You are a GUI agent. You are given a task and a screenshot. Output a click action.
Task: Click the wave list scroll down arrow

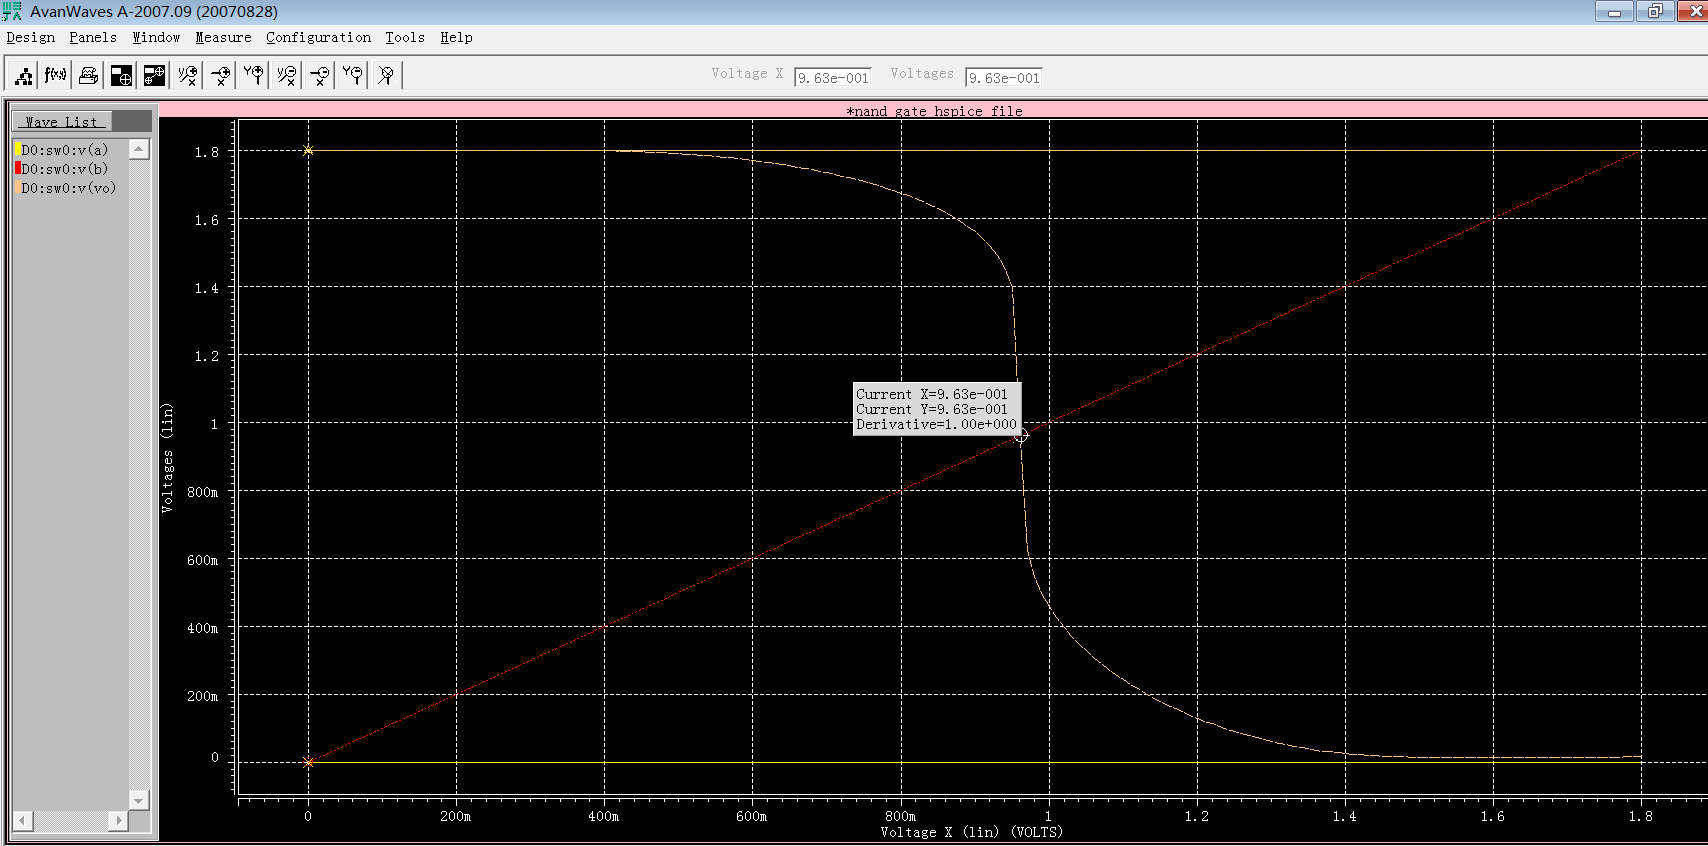point(139,800)
